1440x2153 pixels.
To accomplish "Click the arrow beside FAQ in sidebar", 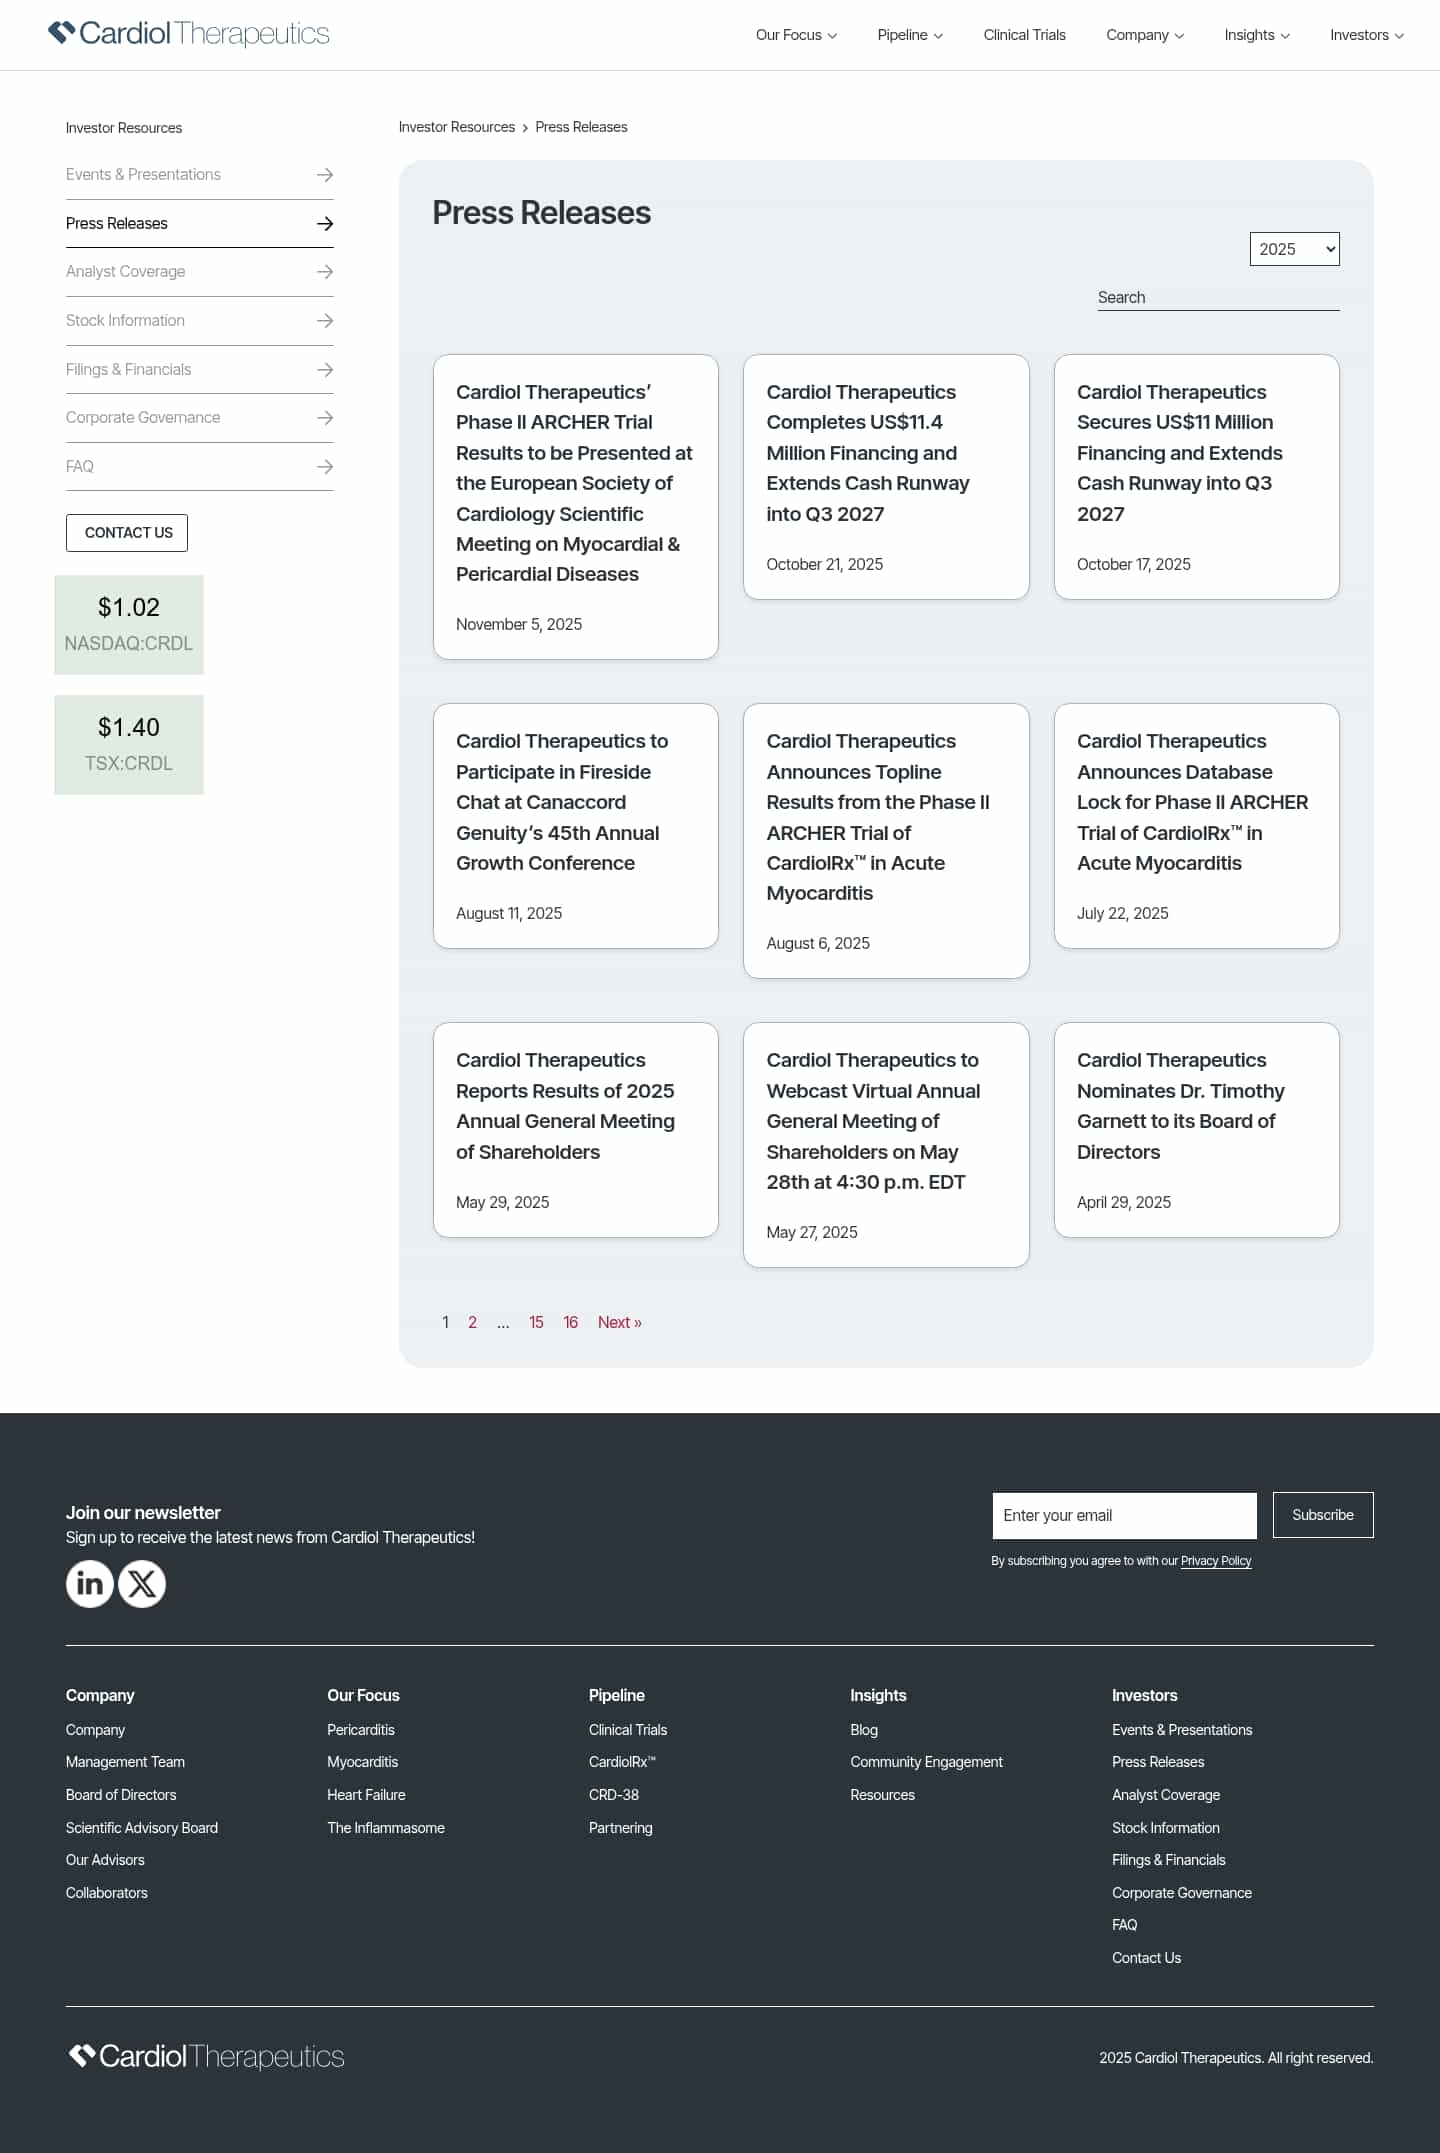I will point(324,467).
